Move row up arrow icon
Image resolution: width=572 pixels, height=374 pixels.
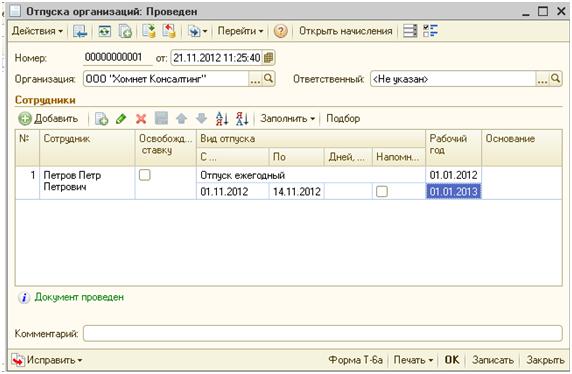pyautogui.click(x=181, y=119)
